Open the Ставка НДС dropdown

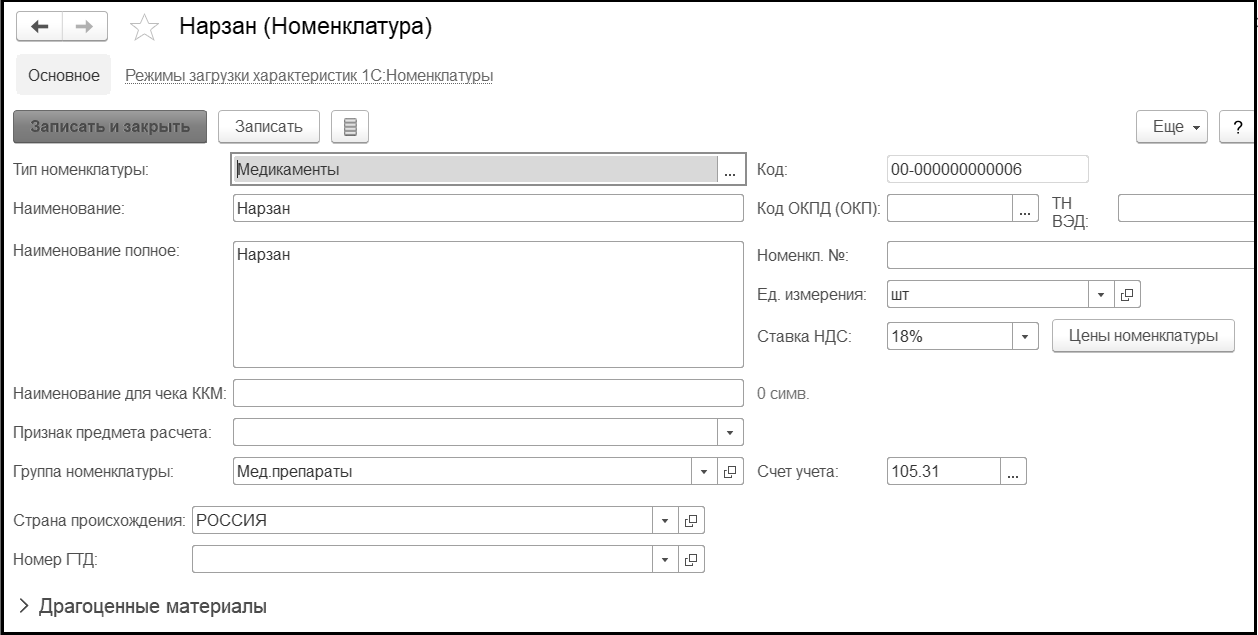[x=1025, y=336]
